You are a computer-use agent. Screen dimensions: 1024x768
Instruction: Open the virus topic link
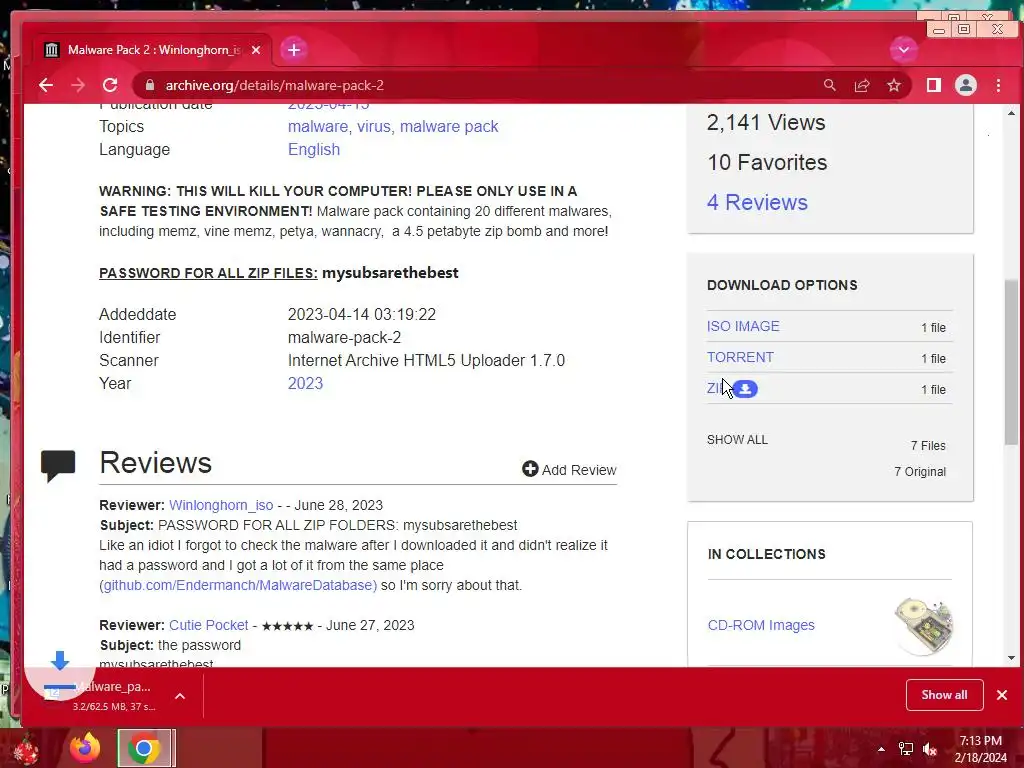tap(374, 127)
